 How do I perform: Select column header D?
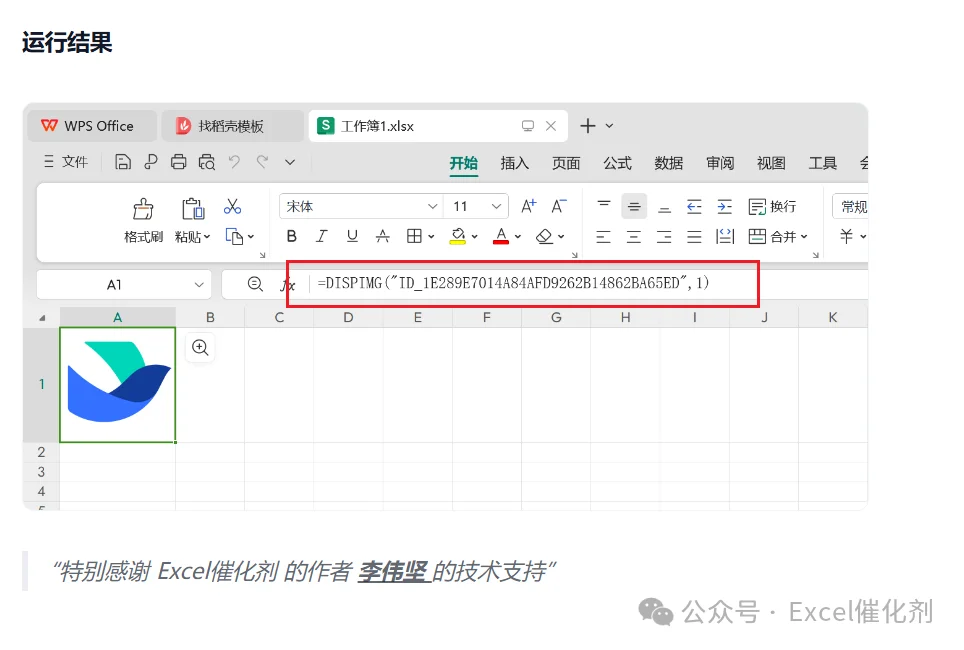point(349,317)
